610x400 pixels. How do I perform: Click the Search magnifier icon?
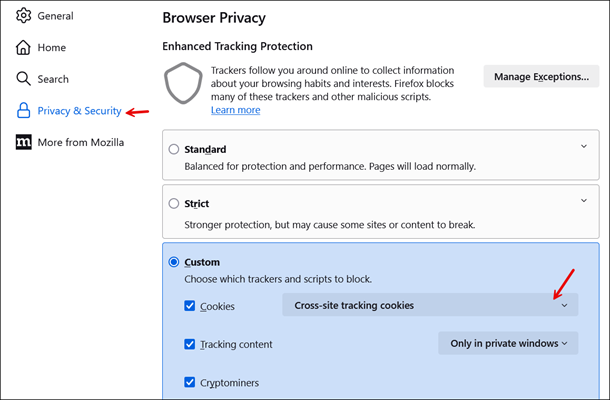[x=23, y=79]
